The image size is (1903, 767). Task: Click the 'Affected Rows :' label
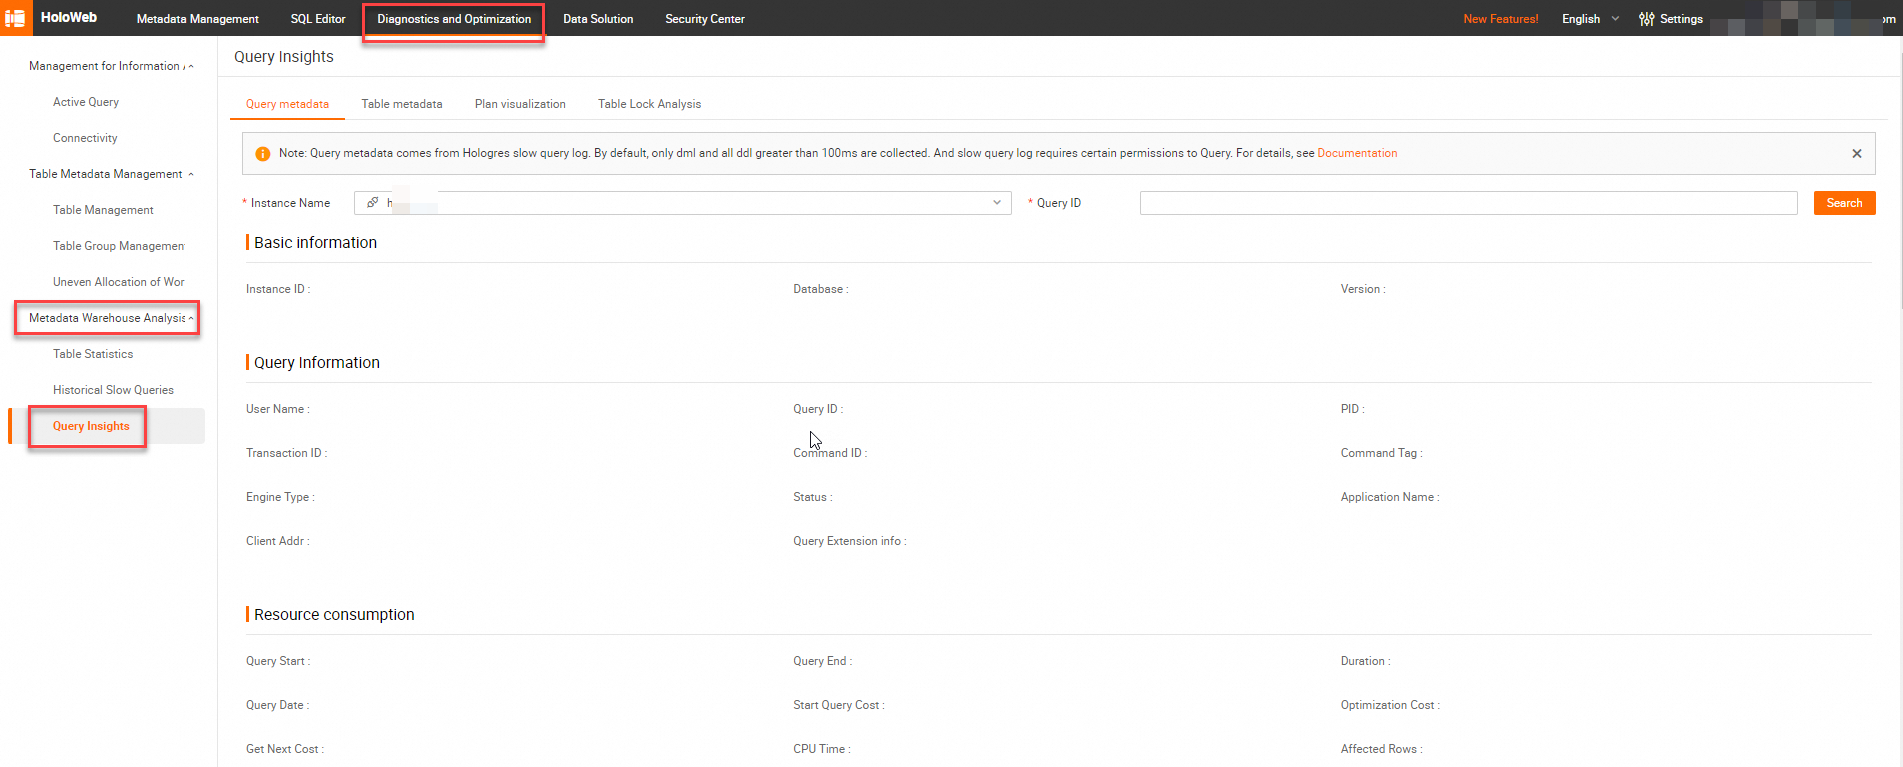click(1382, 749)
